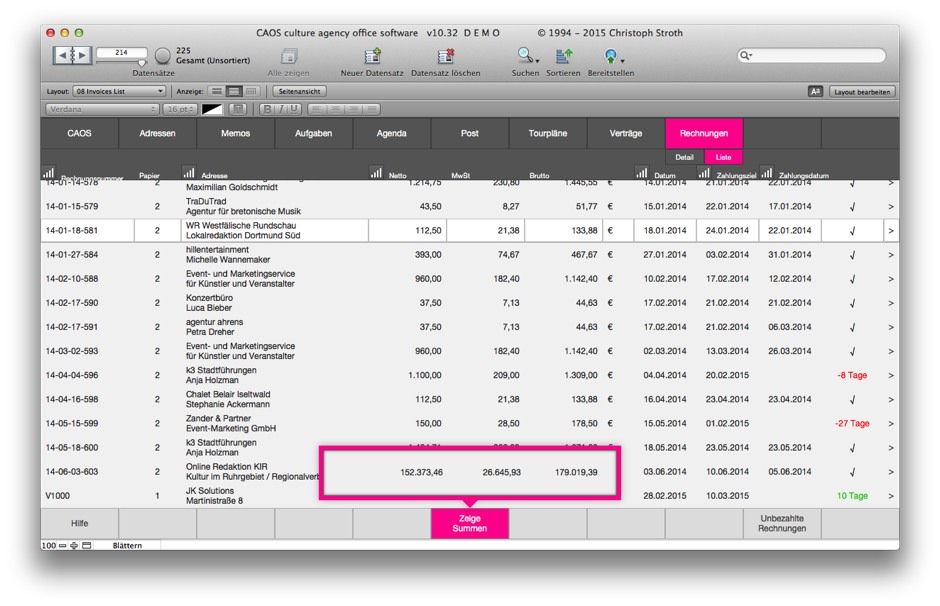Image resolution: width=940 pixels, height=606 pixels.
Task: Click the Seitenansicht button
Action: coord(299,92)
